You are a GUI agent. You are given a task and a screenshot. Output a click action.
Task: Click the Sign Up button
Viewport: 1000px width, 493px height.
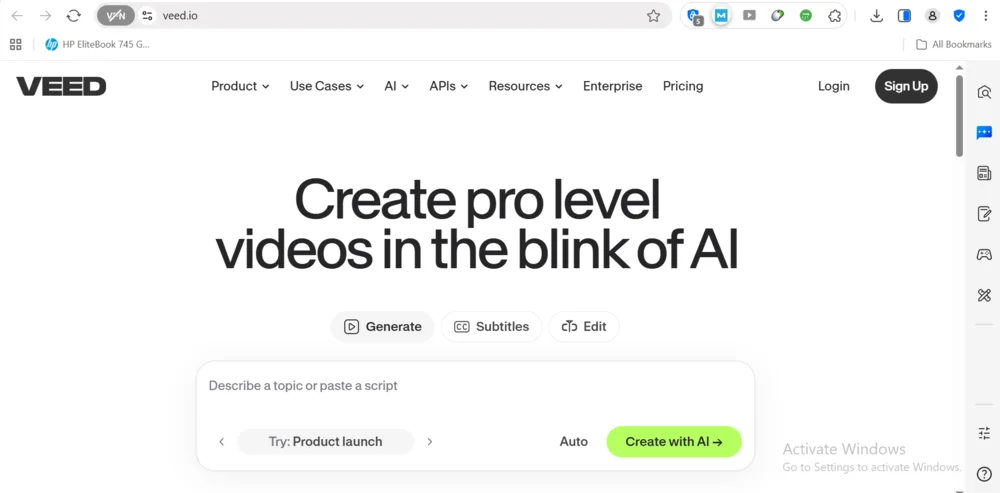point(905,86)
